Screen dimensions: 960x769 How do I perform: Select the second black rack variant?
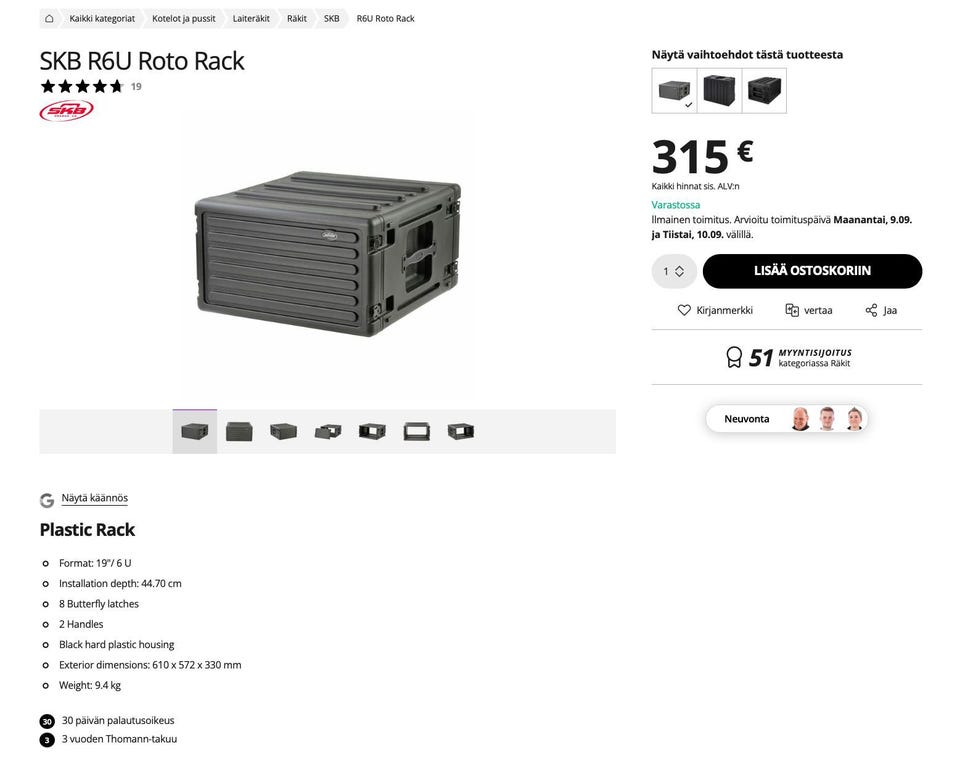(x=719, y=90)
